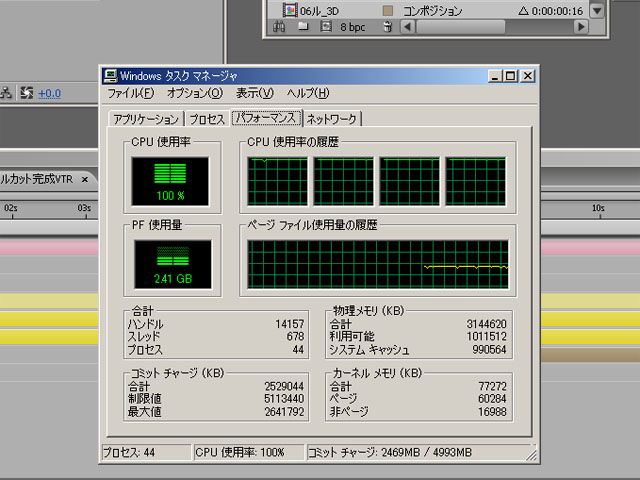Click the 最大値 value 2641792

[x=284, y=411]
